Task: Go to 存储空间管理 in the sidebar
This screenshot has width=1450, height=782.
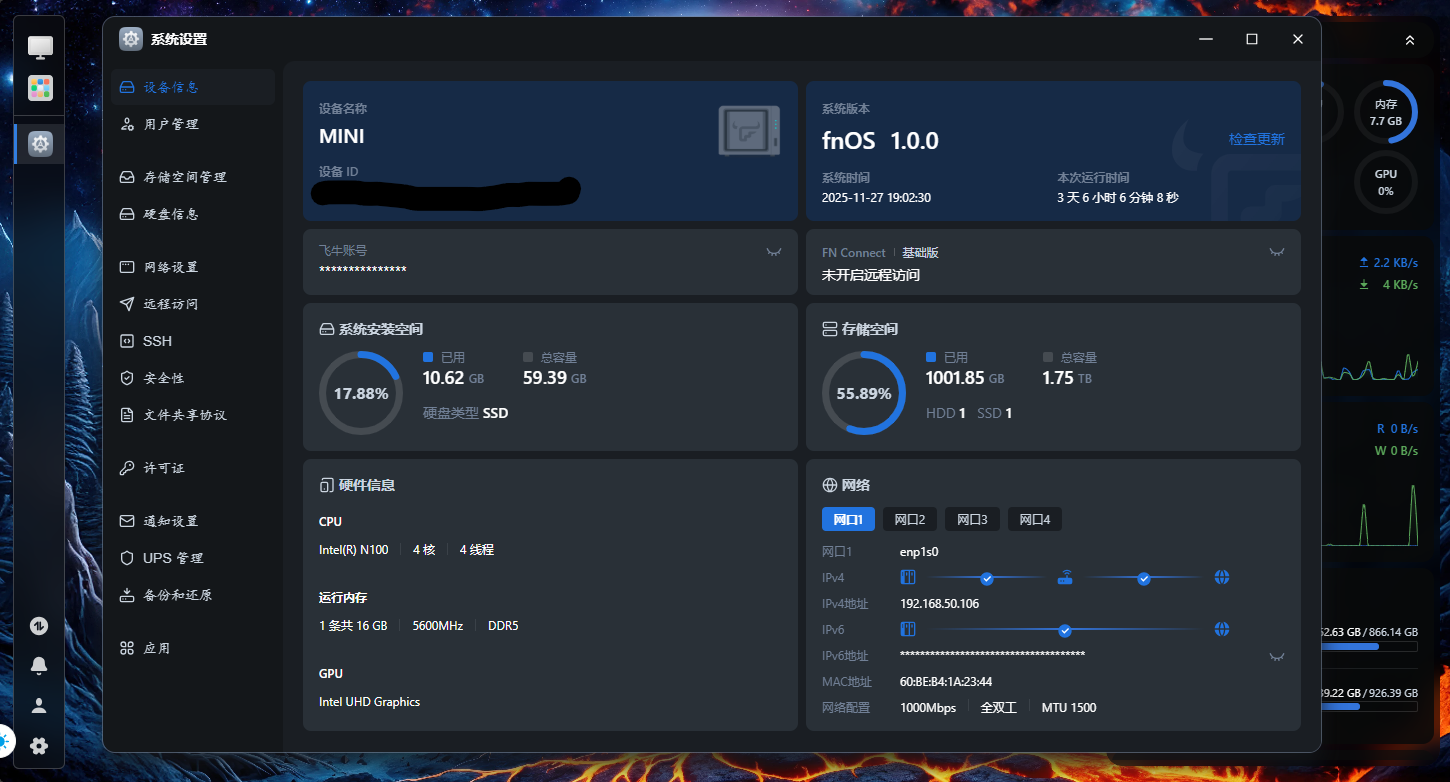Action: (193, 177)
